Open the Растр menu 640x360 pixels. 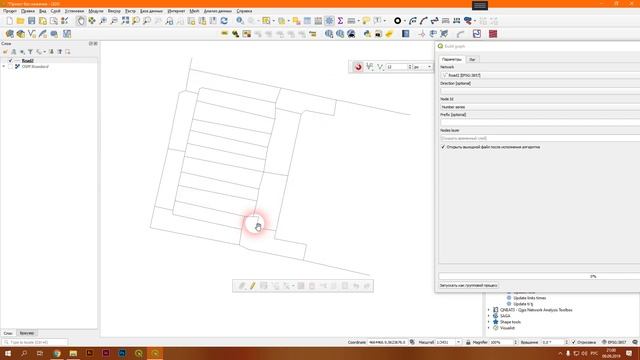click(x=130, y=11)
